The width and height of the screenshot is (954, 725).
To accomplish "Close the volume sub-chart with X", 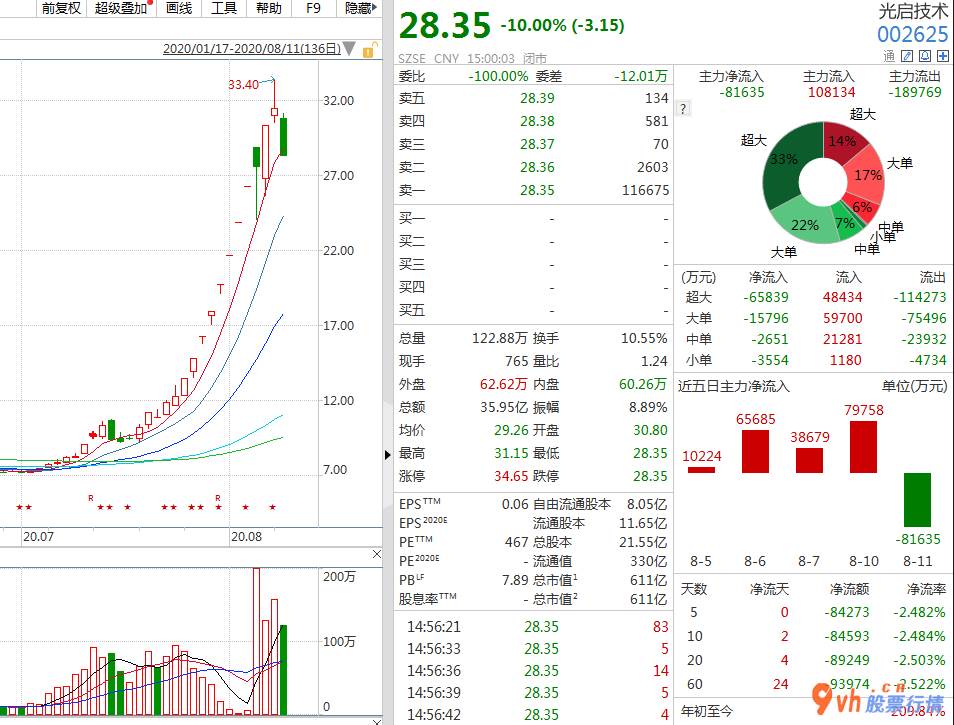I will pos(377,554).
